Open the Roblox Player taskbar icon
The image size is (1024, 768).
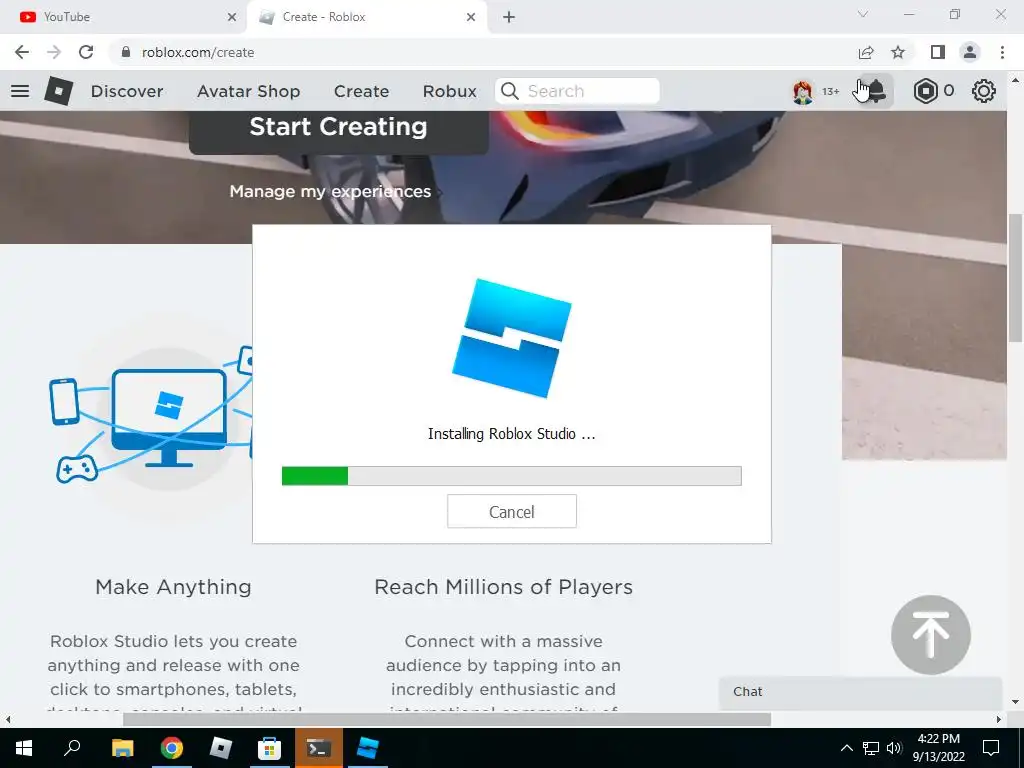[221, 748]
